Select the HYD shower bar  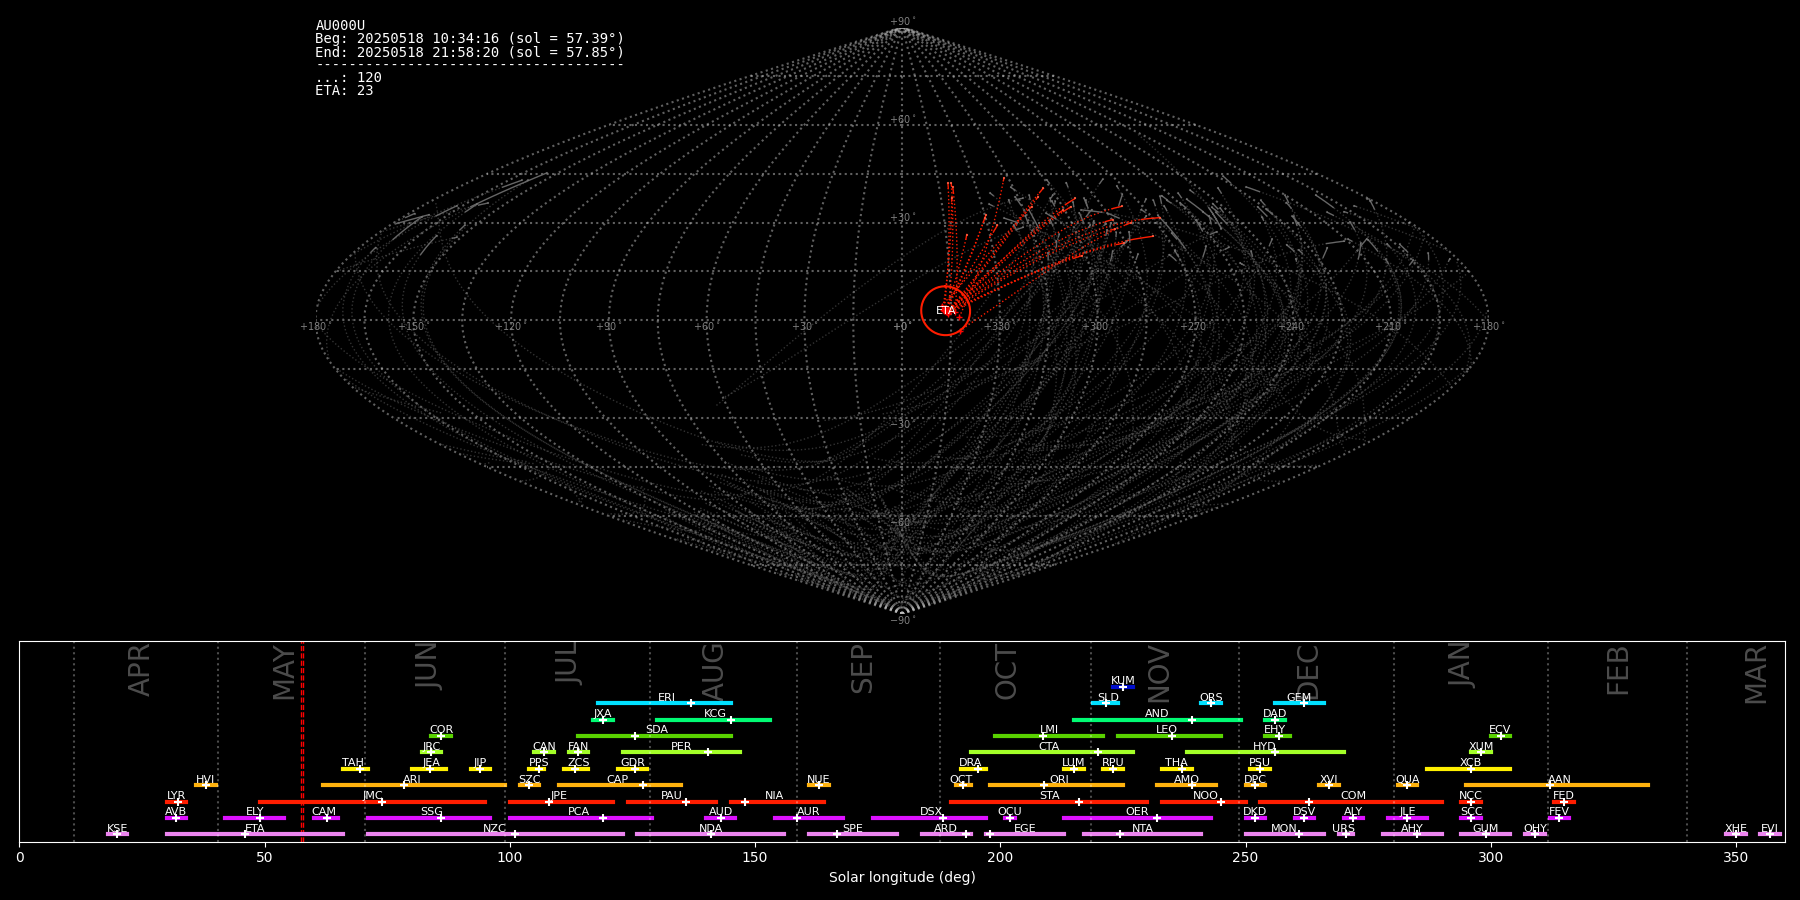[x=1265, y=752]
